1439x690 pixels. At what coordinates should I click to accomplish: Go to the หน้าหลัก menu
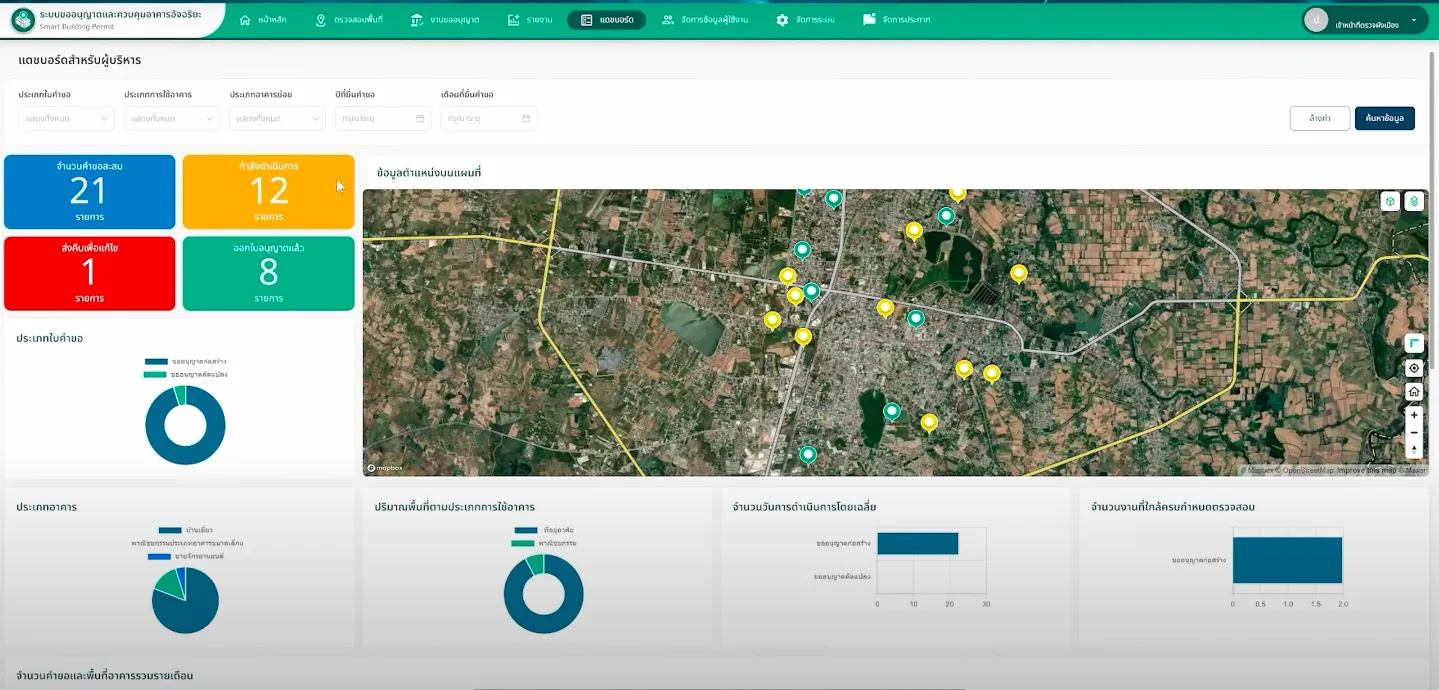263,20
